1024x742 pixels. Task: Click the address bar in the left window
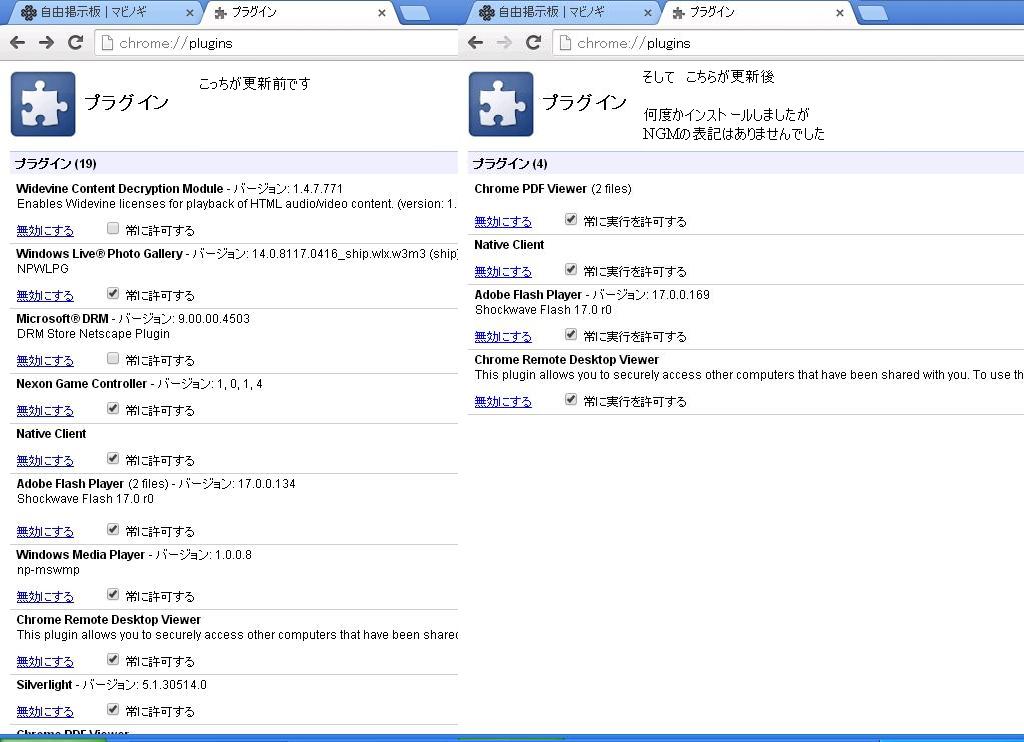tap(280, 43)
